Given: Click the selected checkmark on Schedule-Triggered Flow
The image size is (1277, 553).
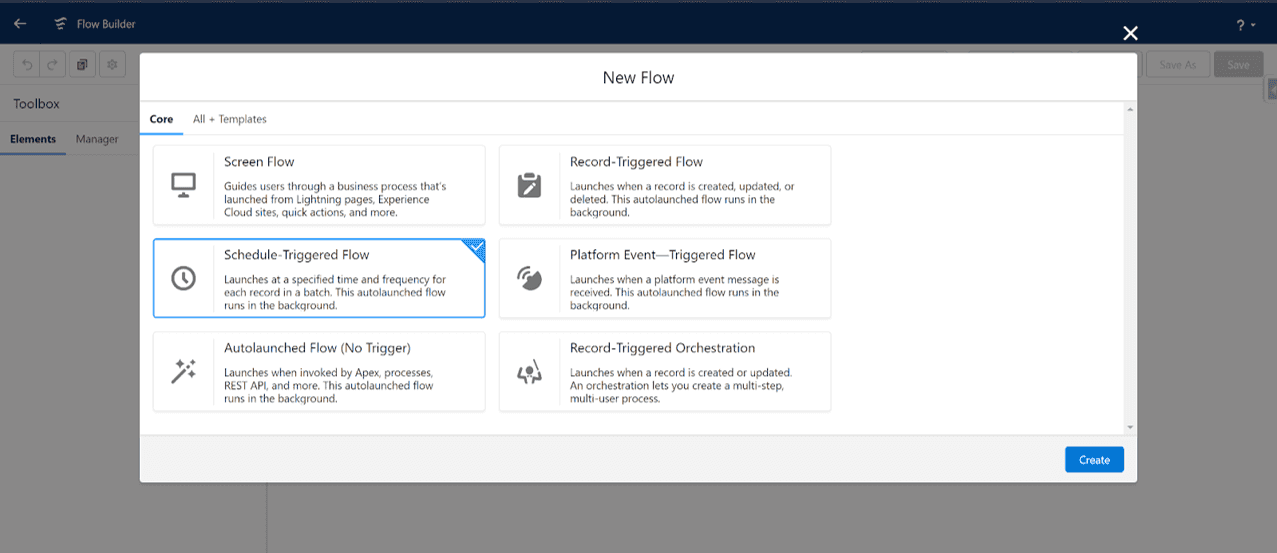Looking at the screenshot, I should [x=477, y=247].
